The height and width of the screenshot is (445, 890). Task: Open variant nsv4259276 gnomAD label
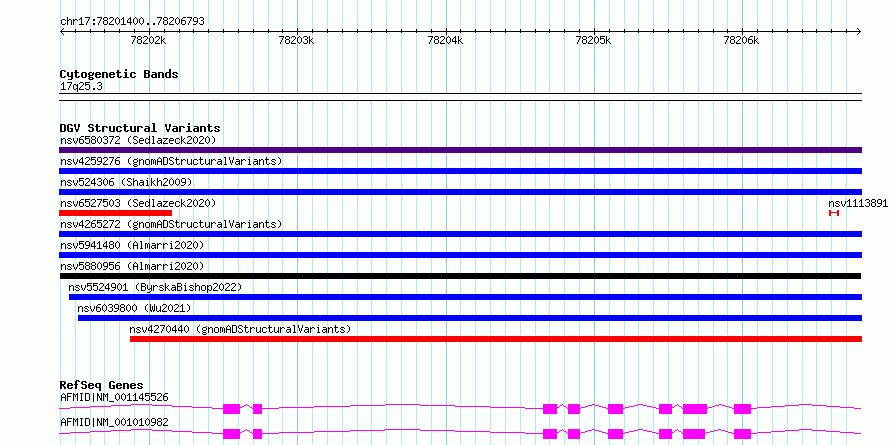pyautogui.click(x=171, y=161)
